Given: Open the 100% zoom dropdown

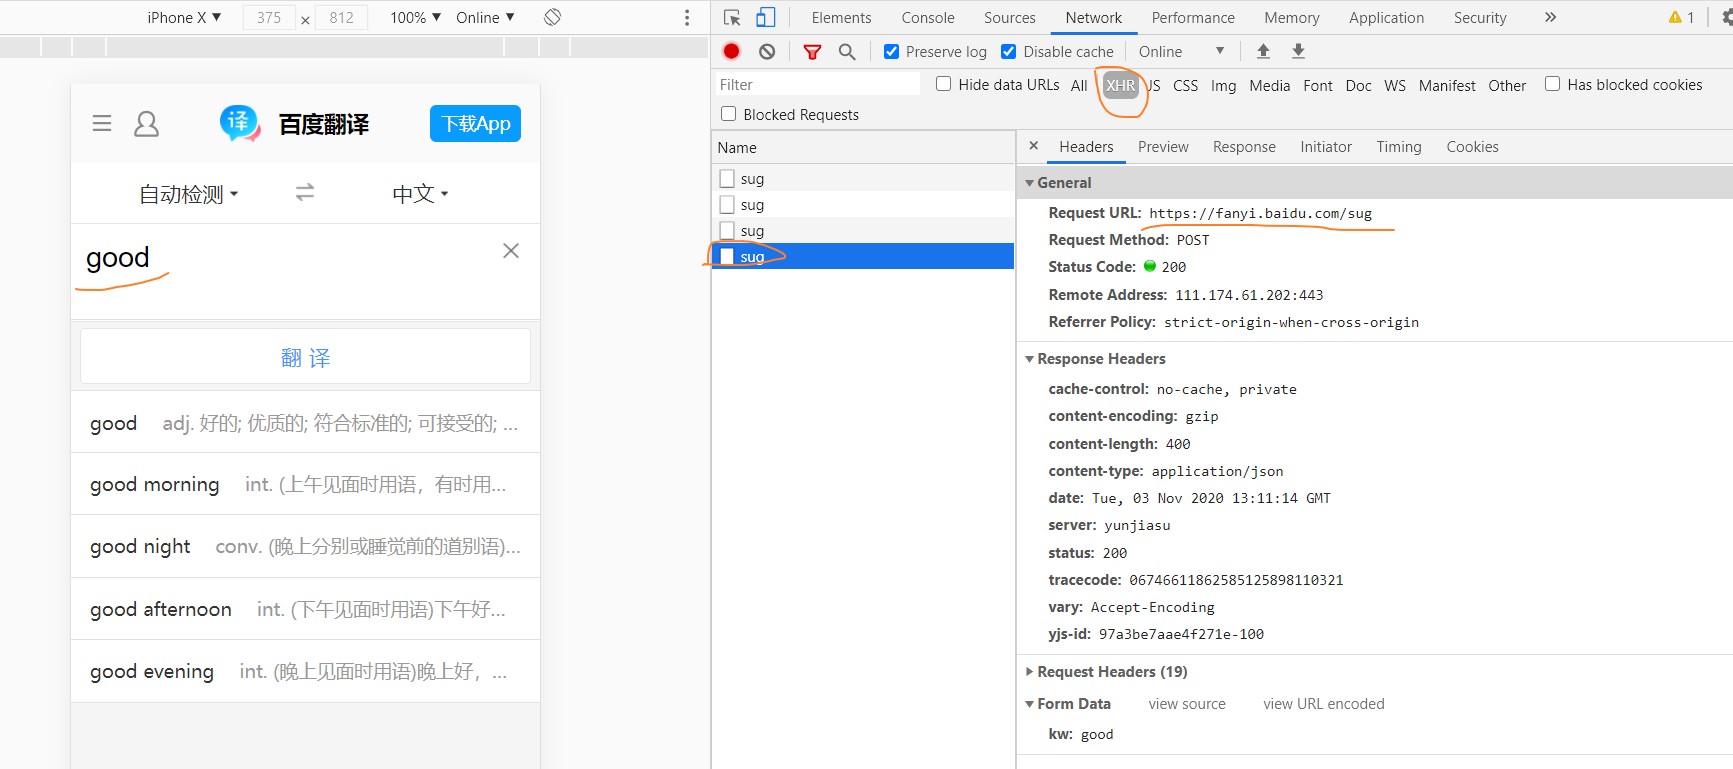Looking at the screenshot, I should click(415, 17).
